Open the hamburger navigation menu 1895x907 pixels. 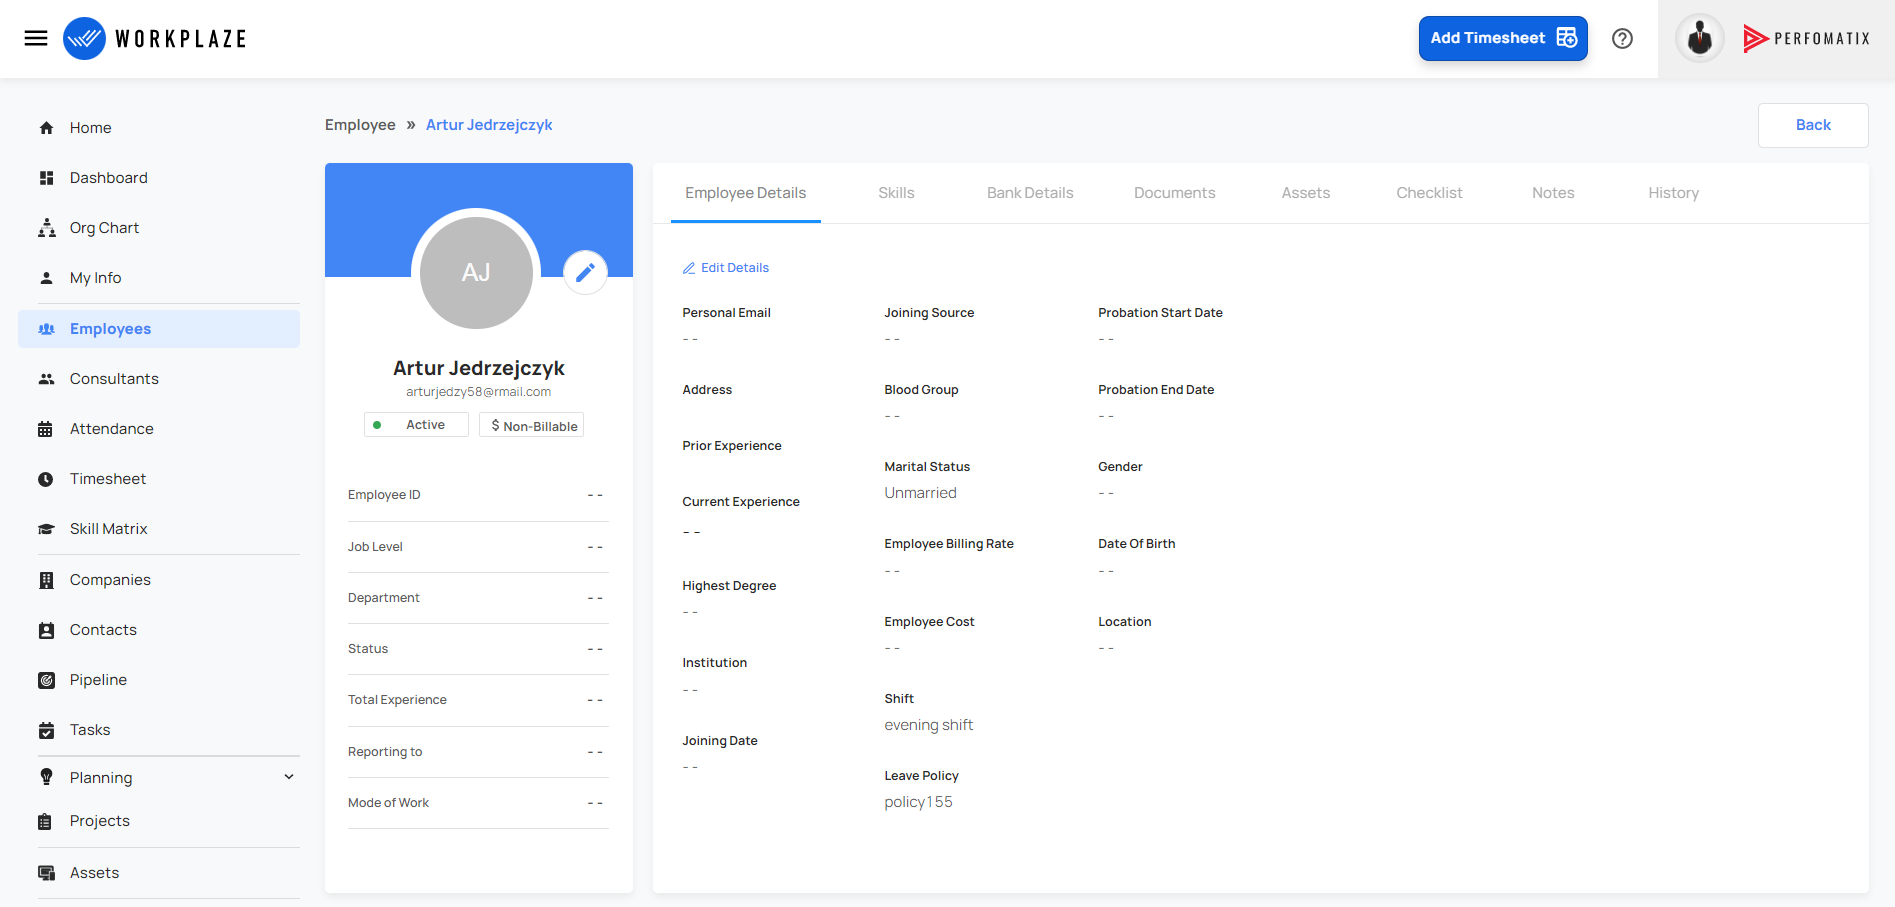click(x=36, y=38)
